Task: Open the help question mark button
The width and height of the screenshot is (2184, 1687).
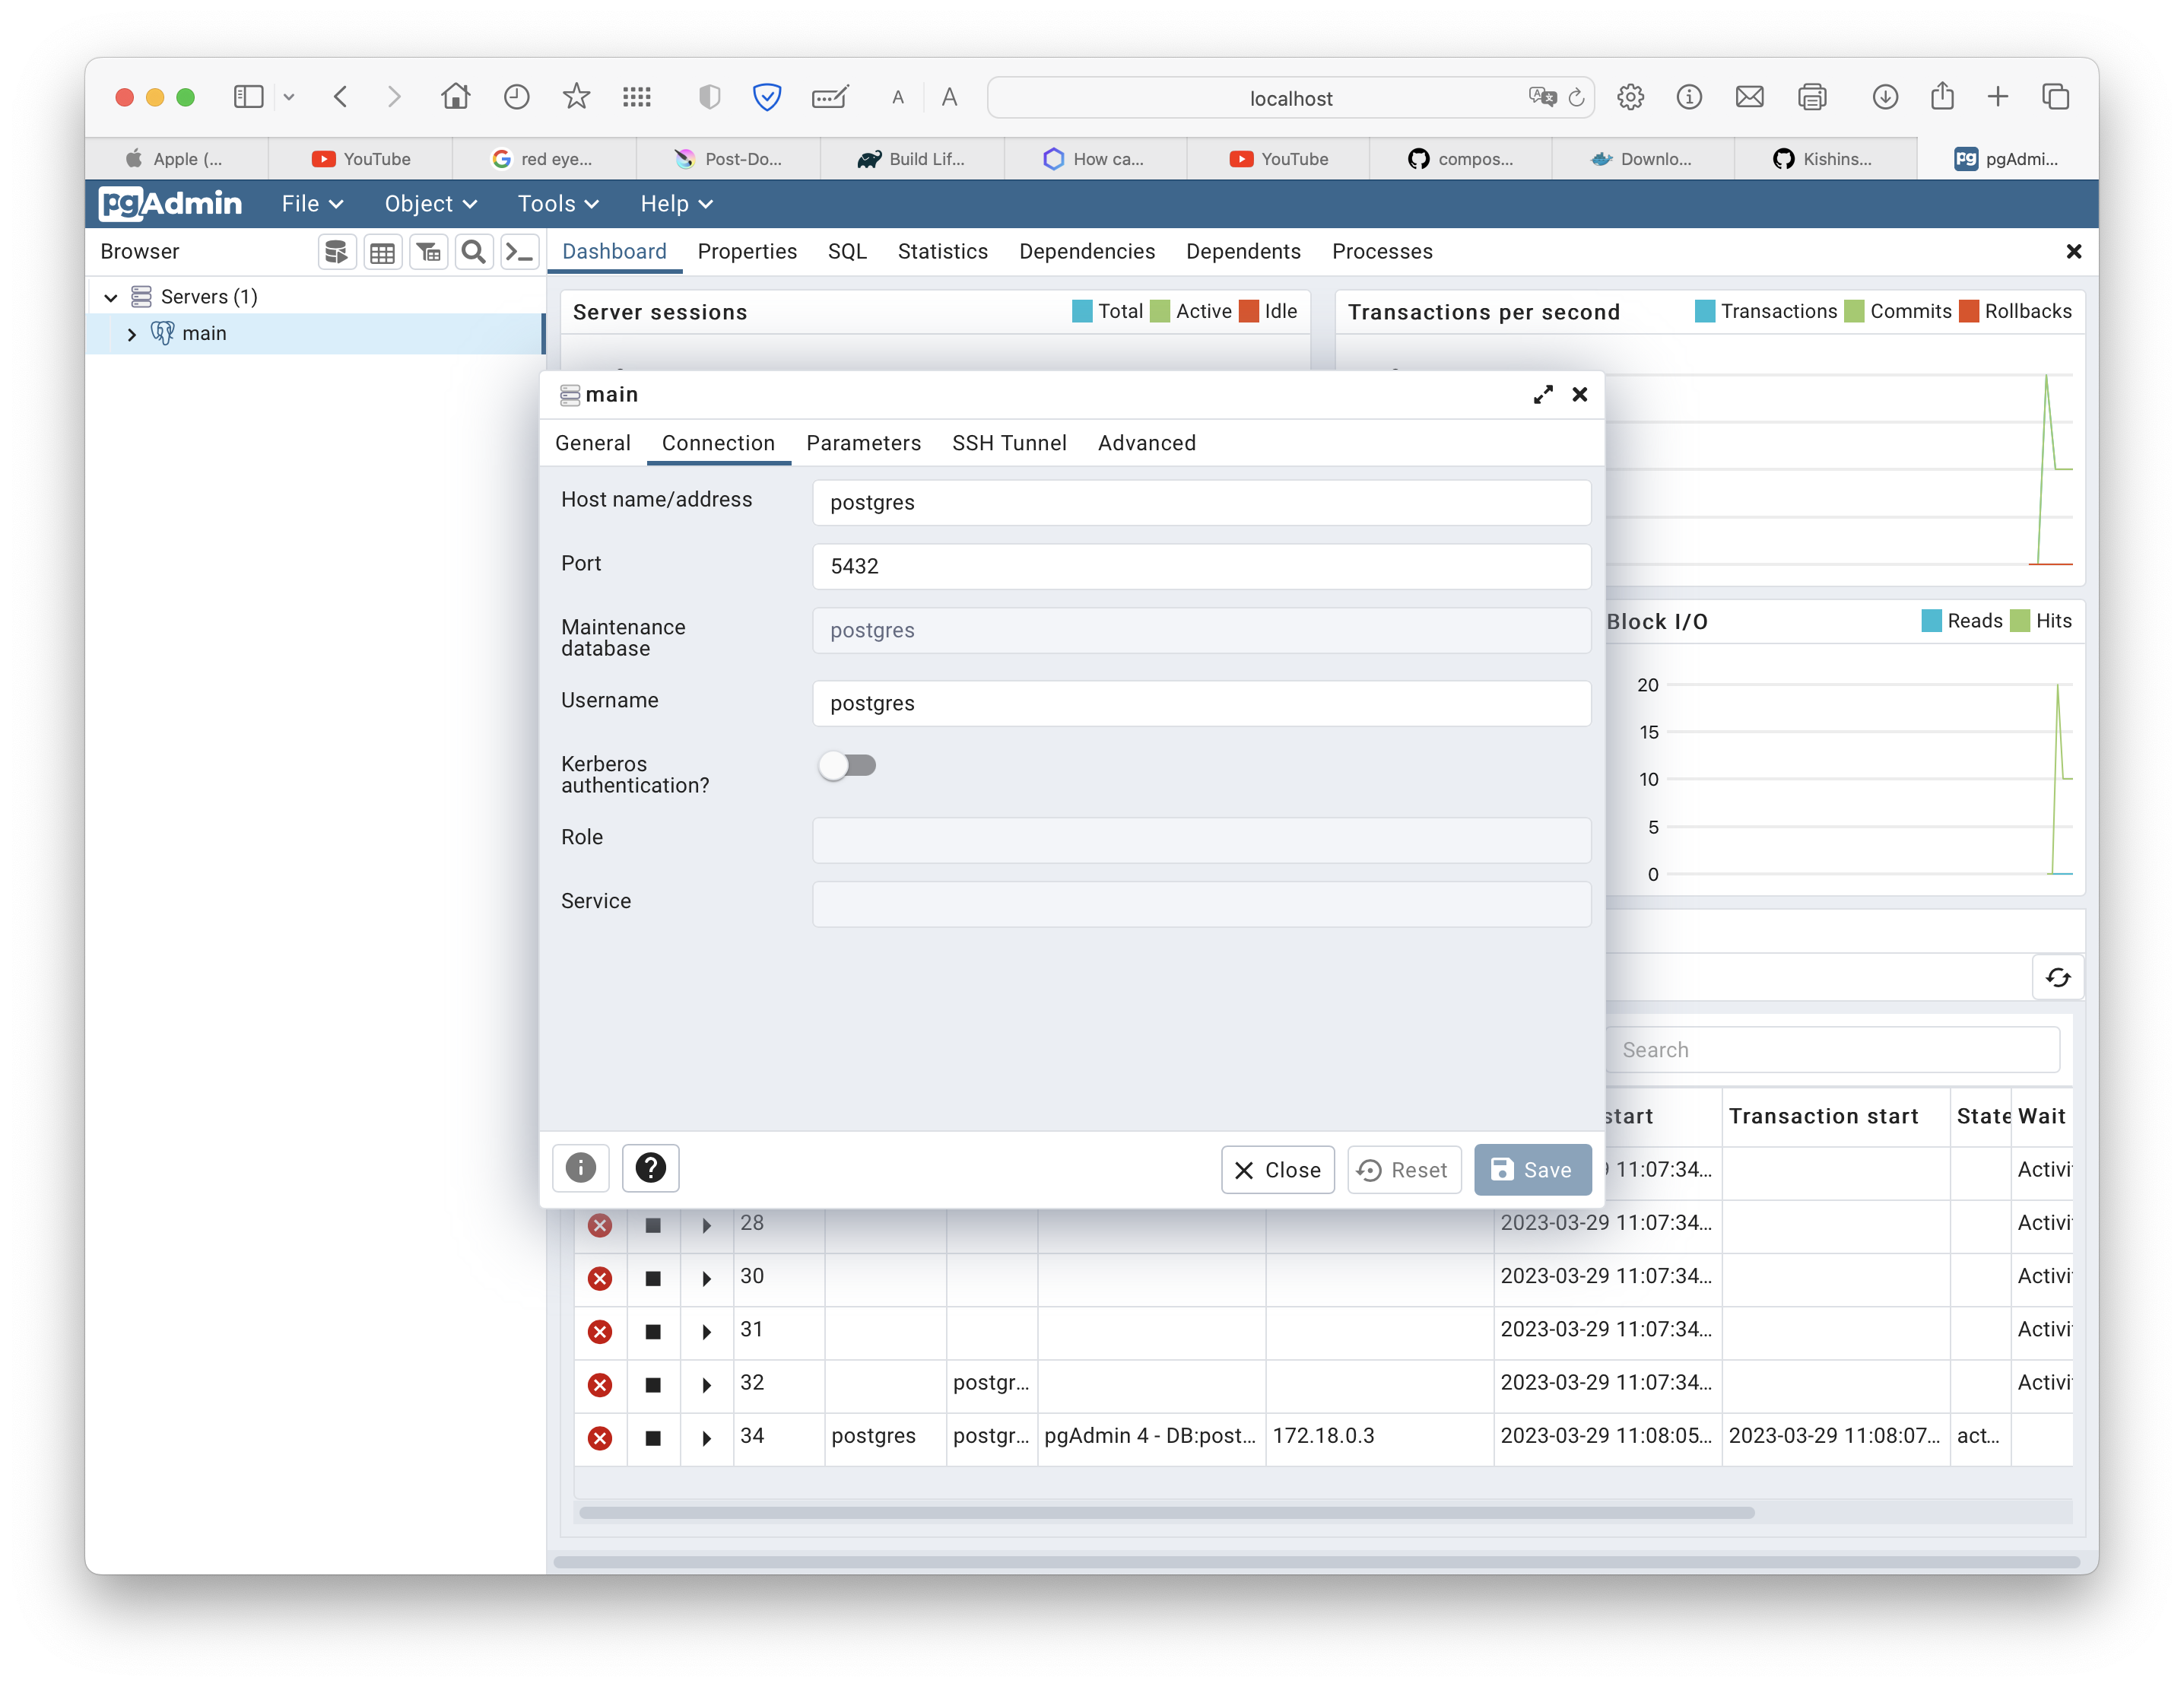Action: click(x=650, y=1168)
